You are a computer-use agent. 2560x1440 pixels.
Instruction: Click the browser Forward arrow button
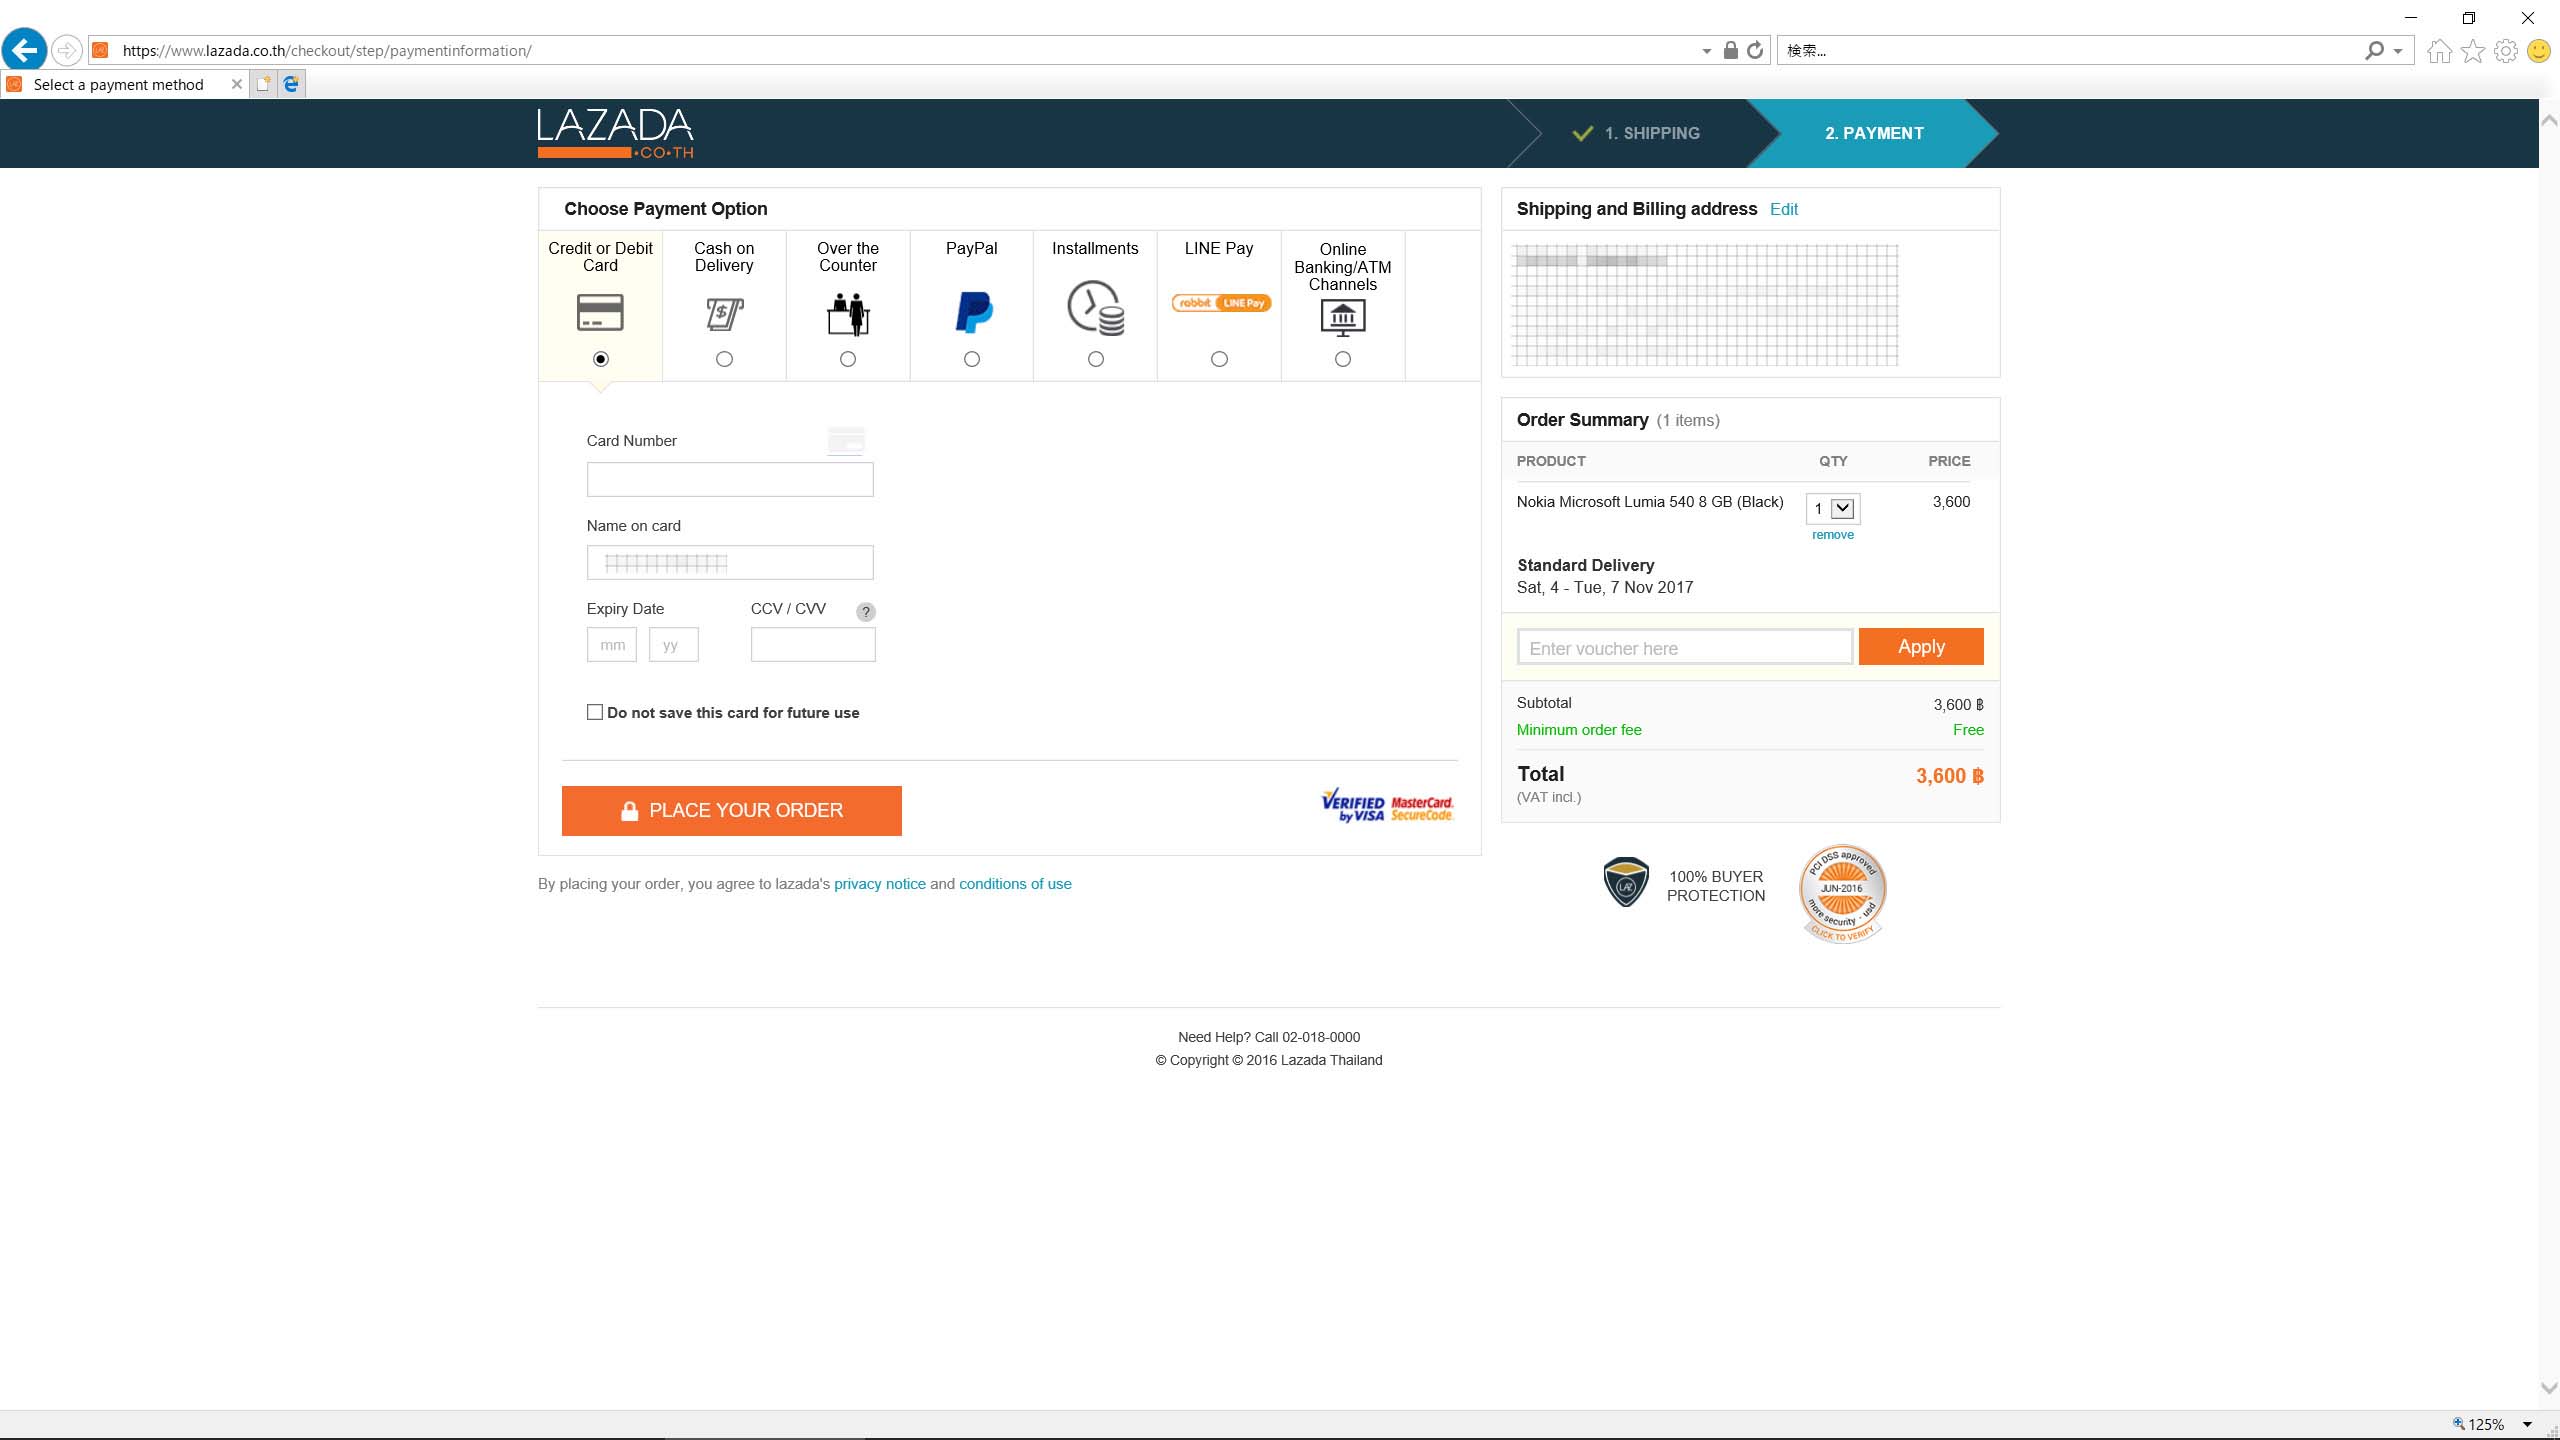coord(66,50)
